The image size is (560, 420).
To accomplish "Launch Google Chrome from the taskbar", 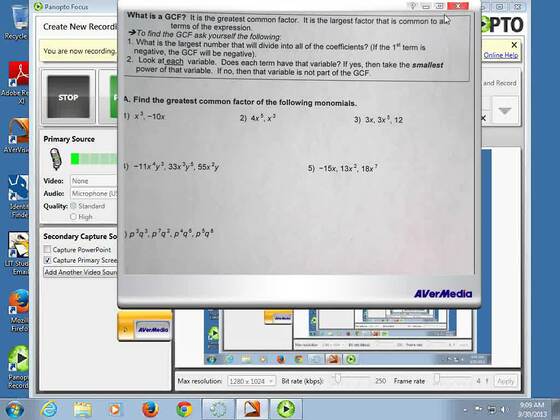I will click(x=184, y=409).
